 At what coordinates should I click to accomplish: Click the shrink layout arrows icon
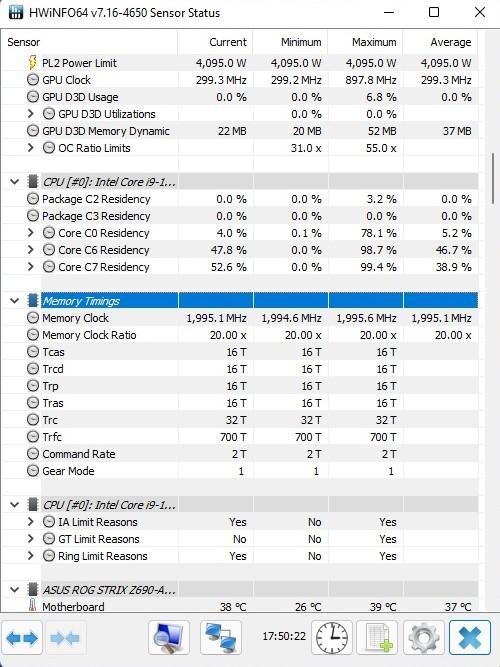pos(65,638)
